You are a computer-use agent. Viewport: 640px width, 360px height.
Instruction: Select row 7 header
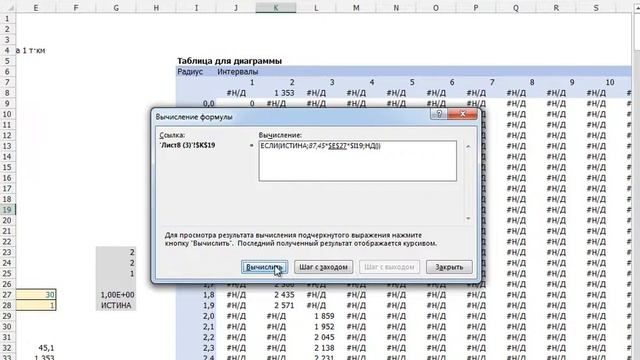pyautogui.click(x=7, y=82)
